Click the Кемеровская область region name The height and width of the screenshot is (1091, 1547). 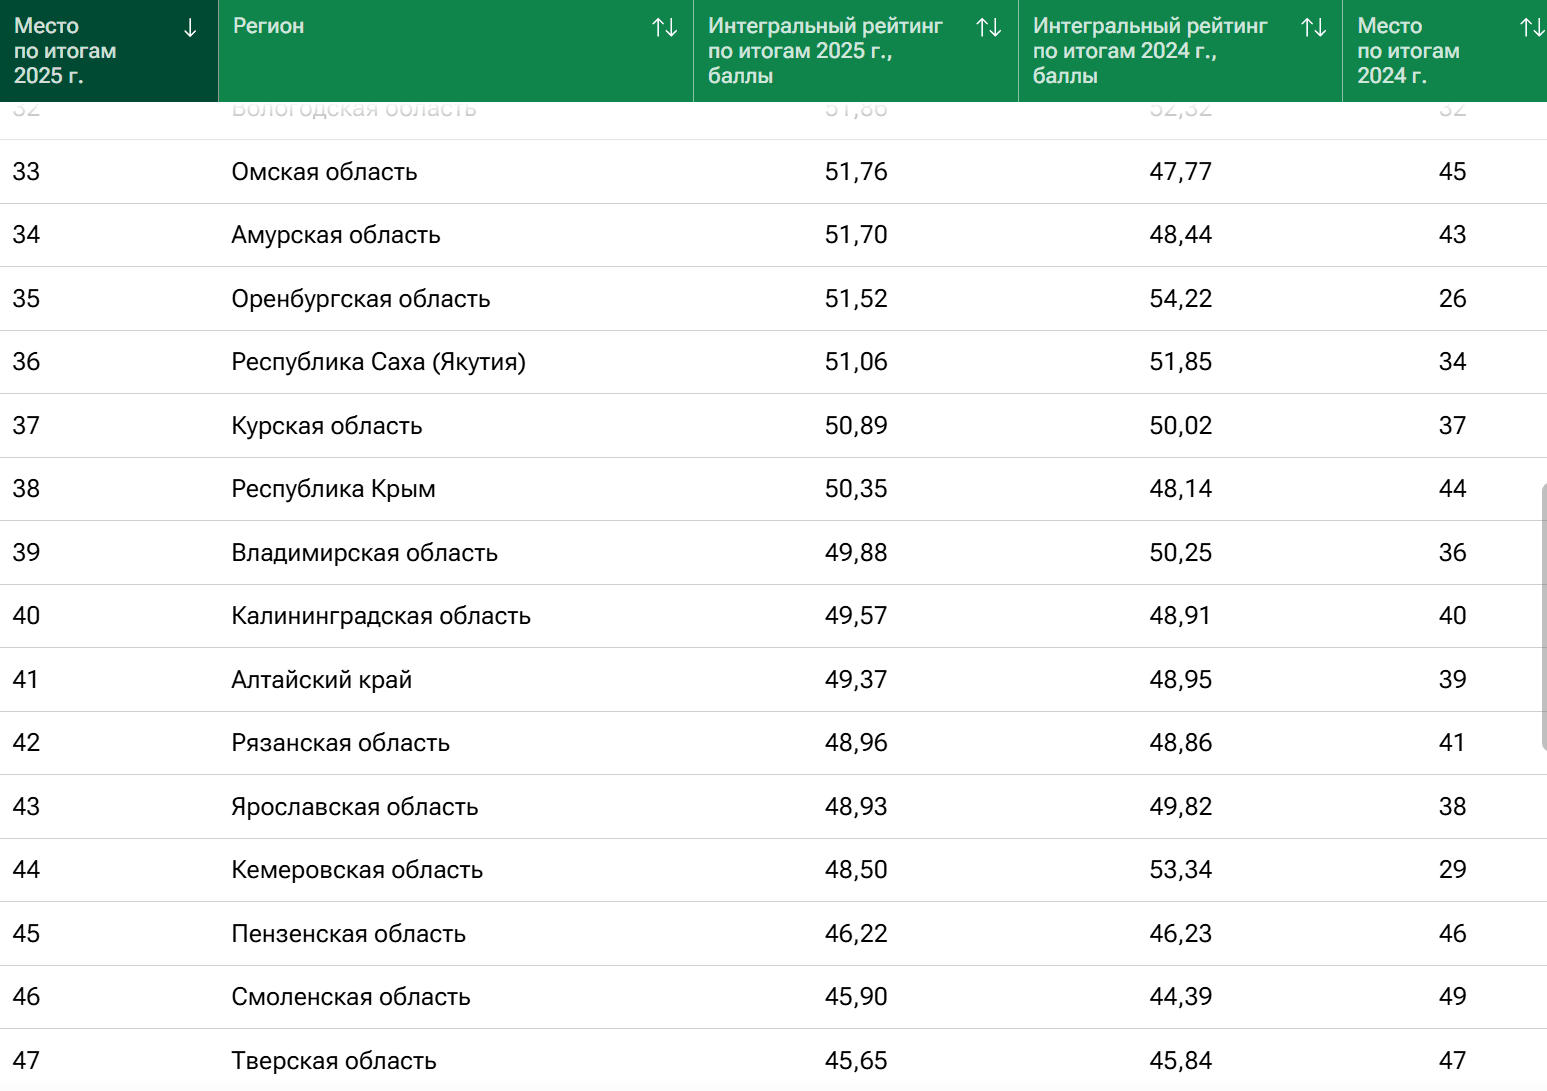[x=357, y=870]
